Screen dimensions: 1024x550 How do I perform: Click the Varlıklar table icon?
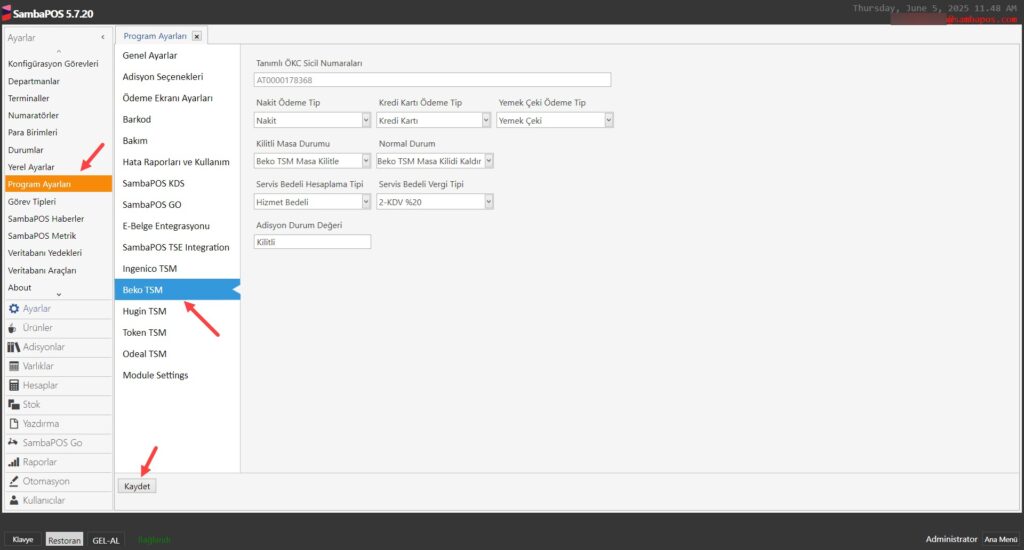click(x=13, y=366)
